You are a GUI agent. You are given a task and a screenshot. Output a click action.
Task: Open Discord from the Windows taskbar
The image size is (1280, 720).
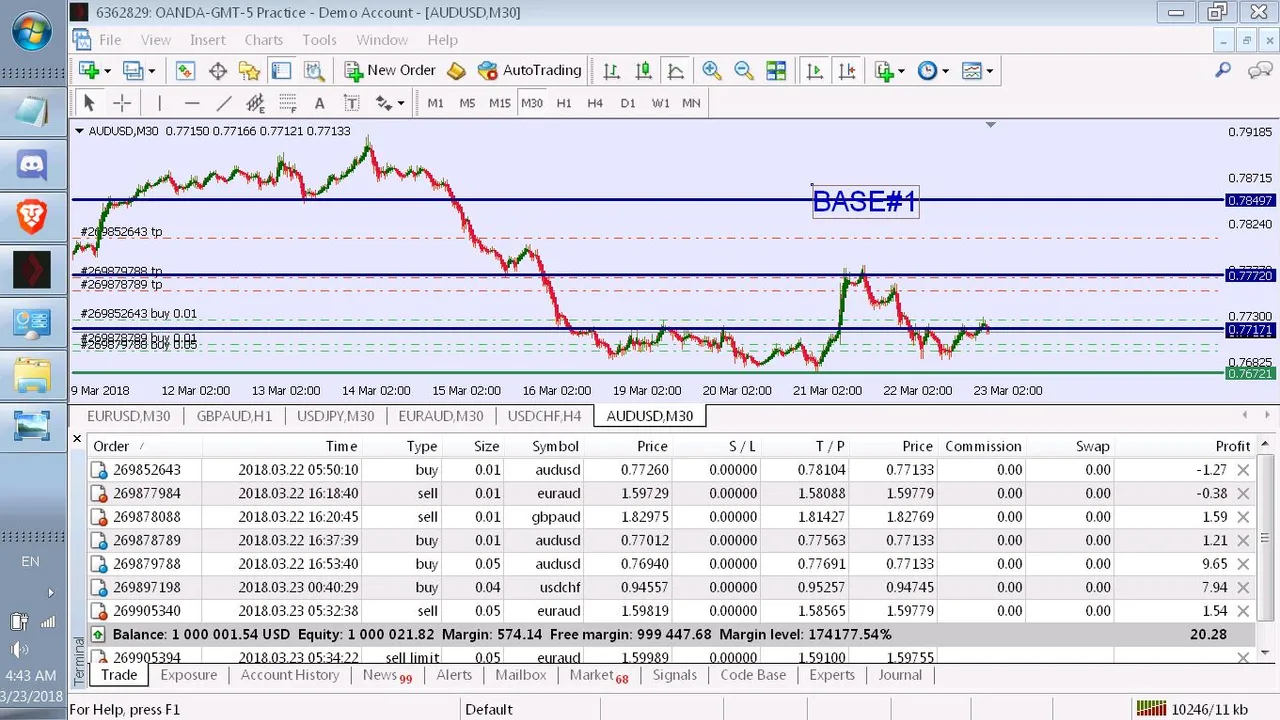32,165
